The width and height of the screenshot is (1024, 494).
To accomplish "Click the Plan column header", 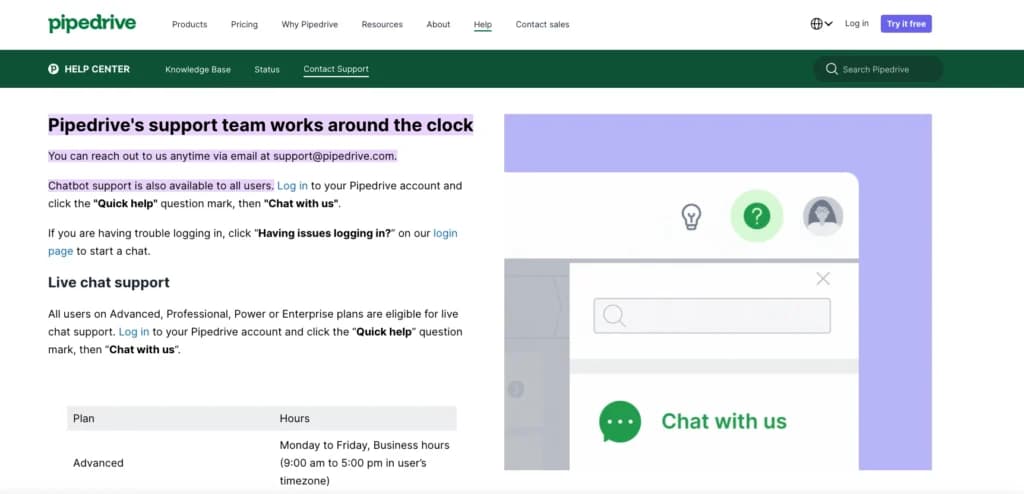I will (x=84, y=418).
